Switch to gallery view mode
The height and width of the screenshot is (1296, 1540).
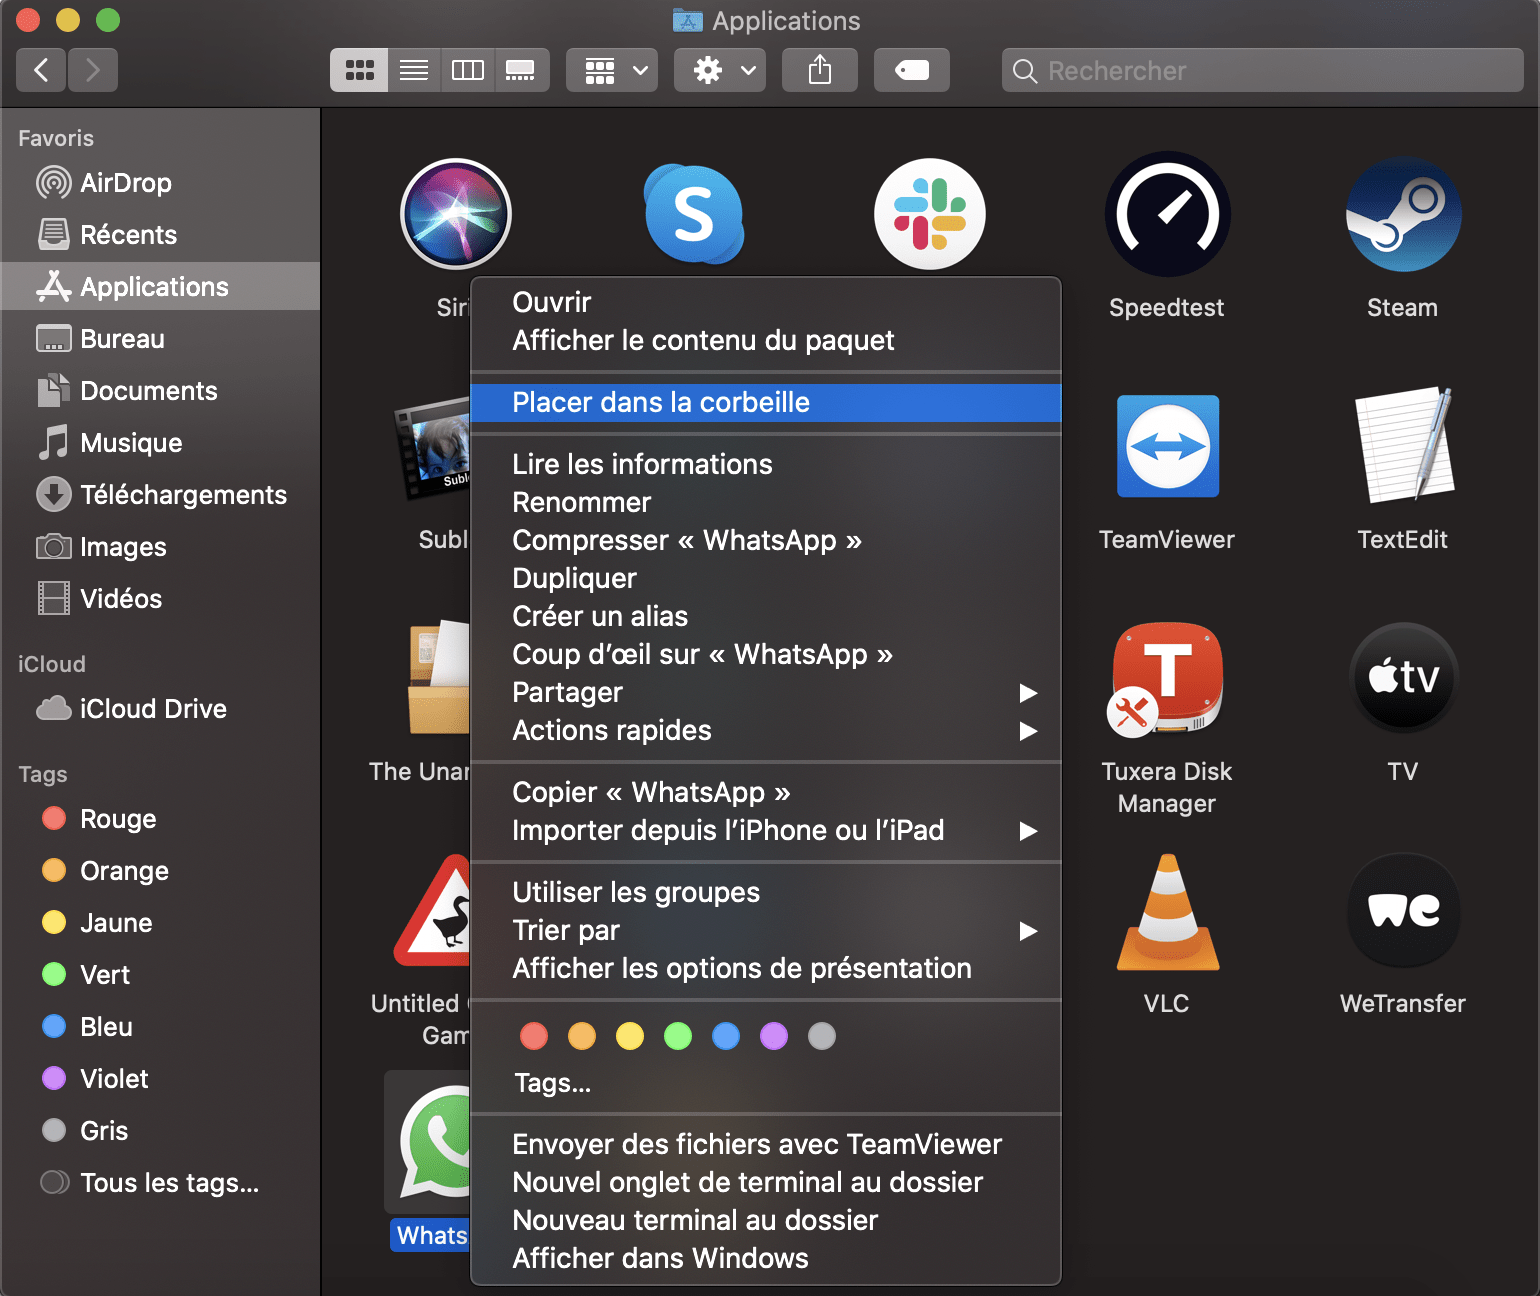[520, 70]
